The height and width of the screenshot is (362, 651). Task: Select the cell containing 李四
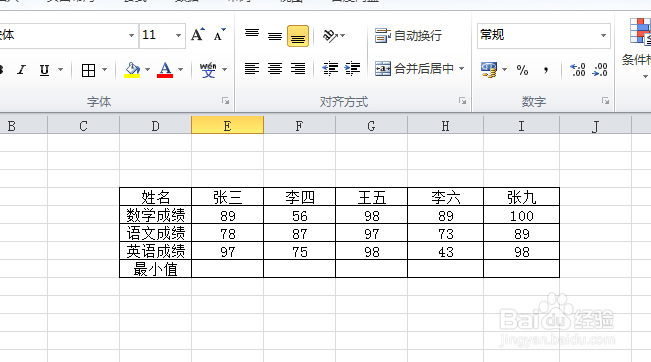click(299, 197)
